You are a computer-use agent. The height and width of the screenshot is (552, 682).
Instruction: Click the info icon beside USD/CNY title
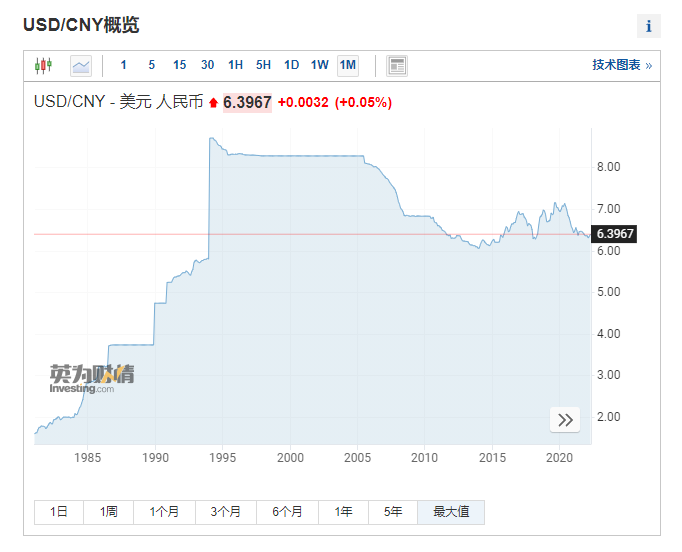pos(648,26)
